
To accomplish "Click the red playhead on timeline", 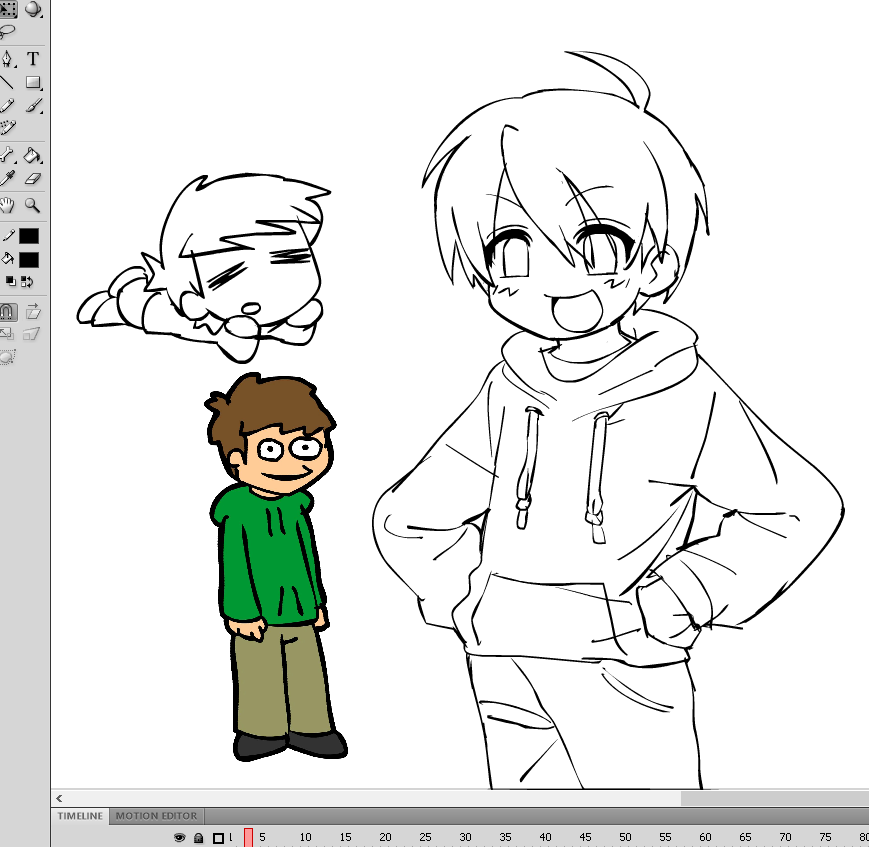I will point(248,837).
